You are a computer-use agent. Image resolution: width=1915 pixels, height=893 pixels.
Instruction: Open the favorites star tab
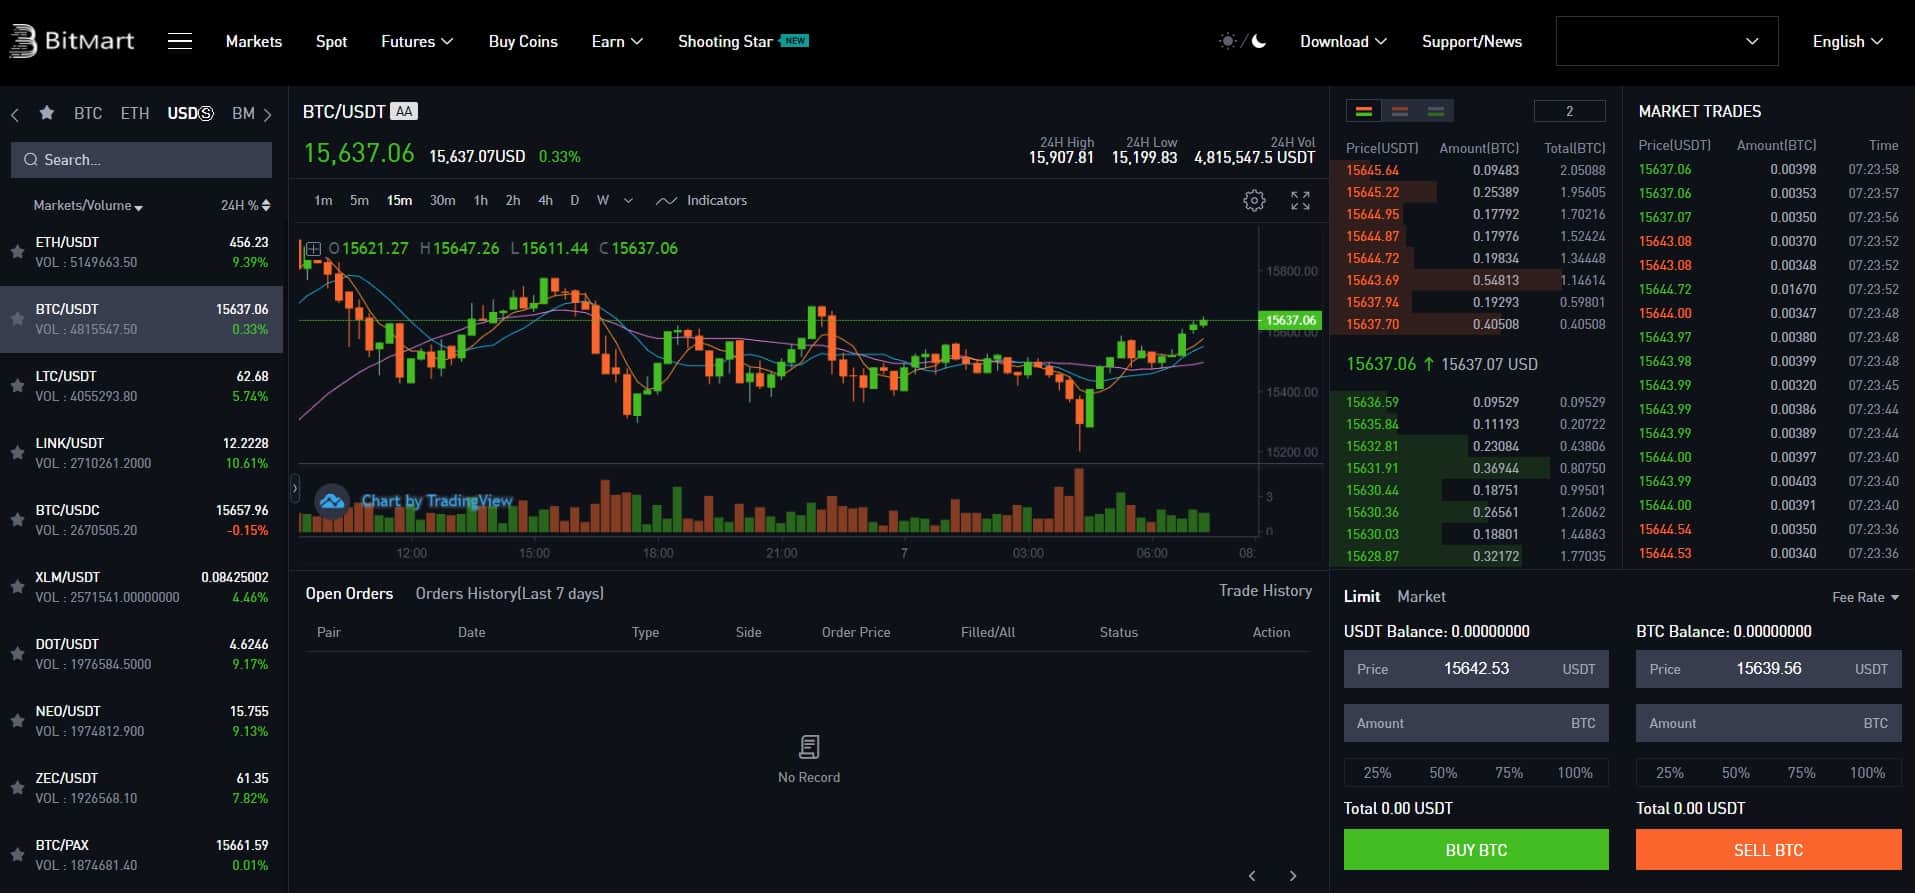point(46,113)
